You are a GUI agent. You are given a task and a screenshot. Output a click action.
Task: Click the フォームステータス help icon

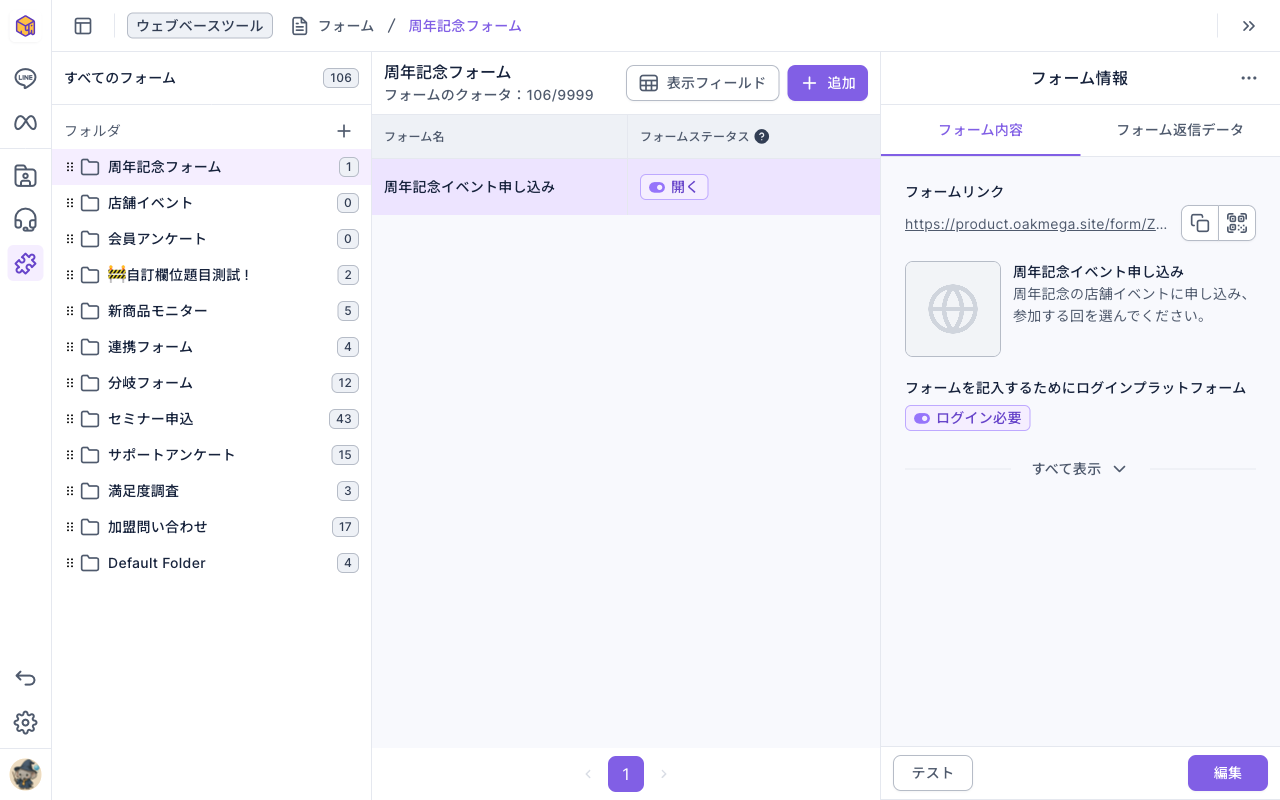(762, 137)
